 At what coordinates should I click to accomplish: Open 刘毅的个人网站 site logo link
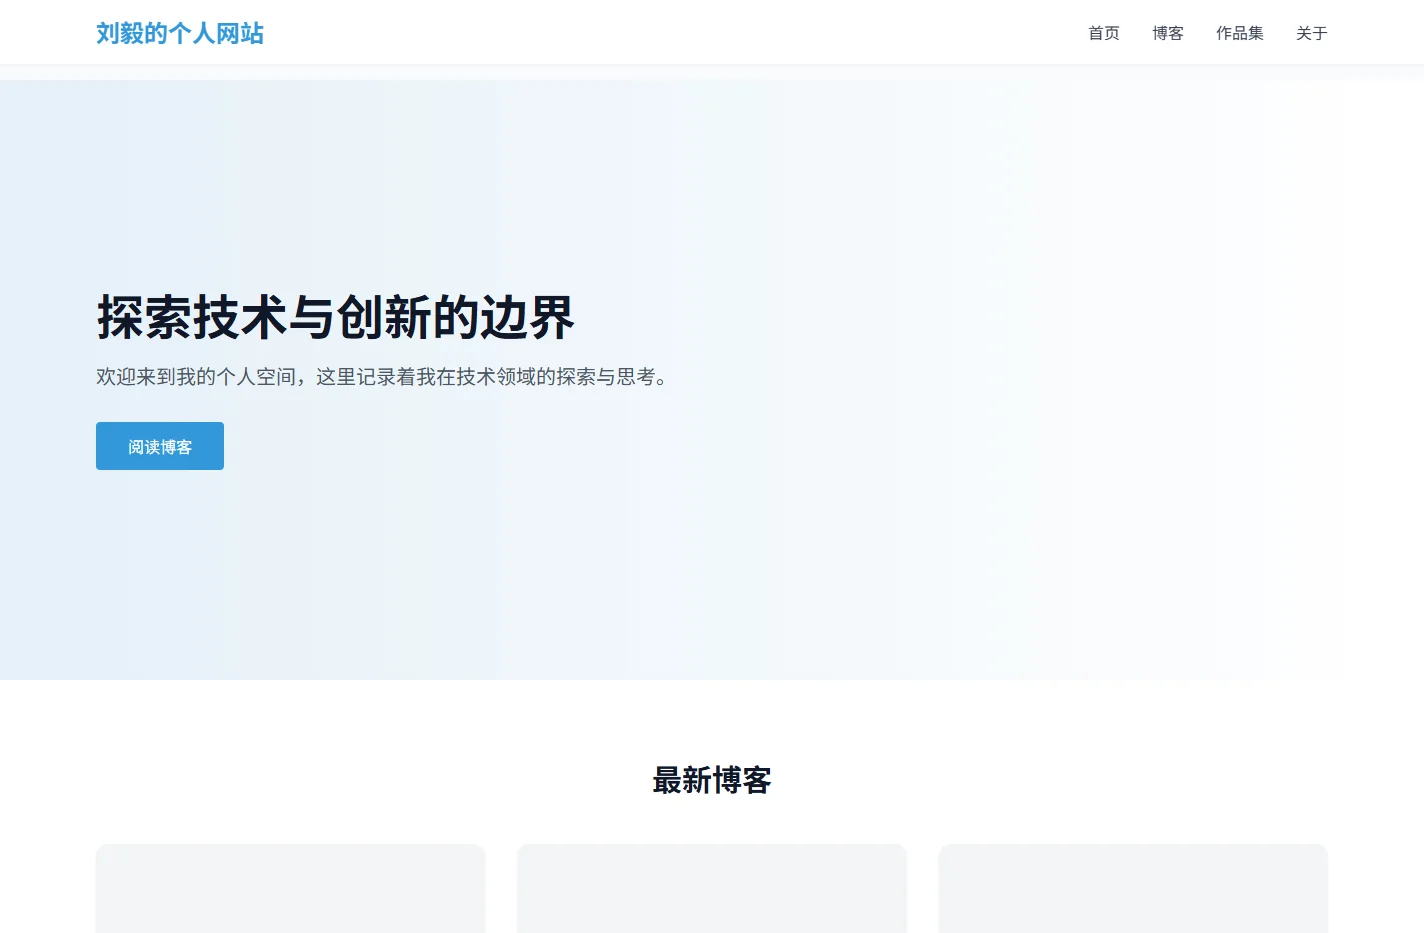[180, 33]
